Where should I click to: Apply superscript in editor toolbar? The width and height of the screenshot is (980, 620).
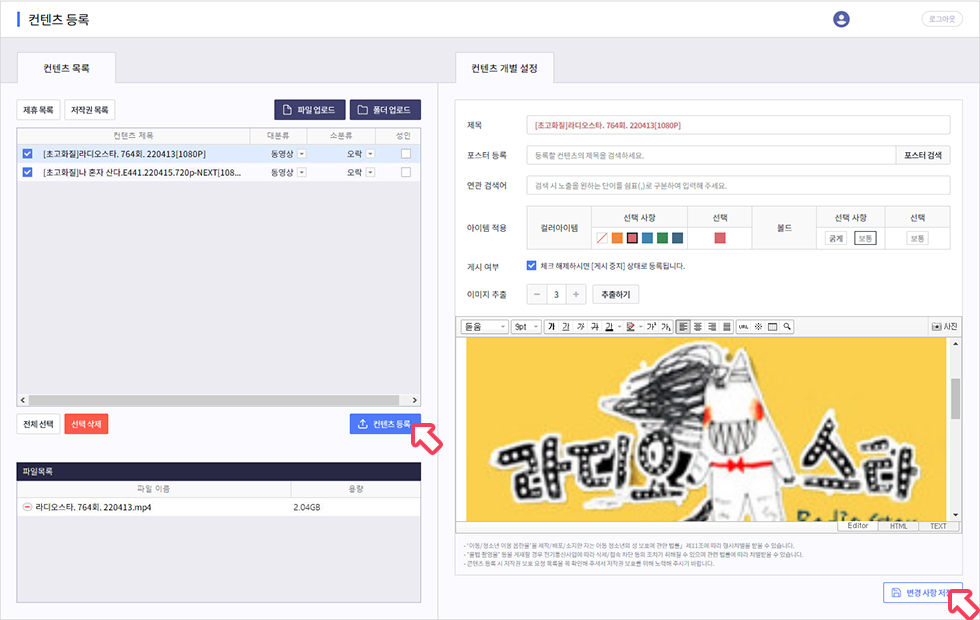(651, 327)
